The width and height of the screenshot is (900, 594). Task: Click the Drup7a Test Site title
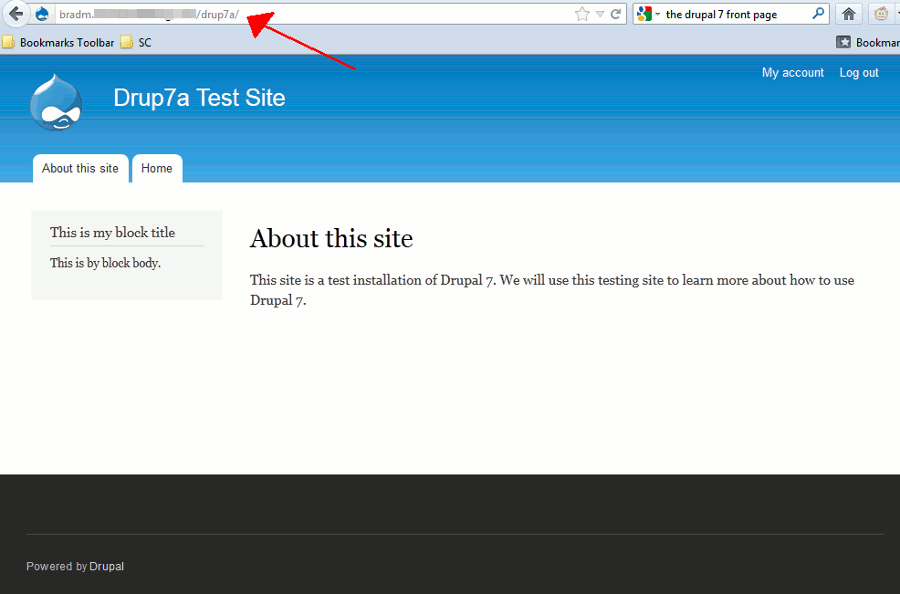(199, 98)
